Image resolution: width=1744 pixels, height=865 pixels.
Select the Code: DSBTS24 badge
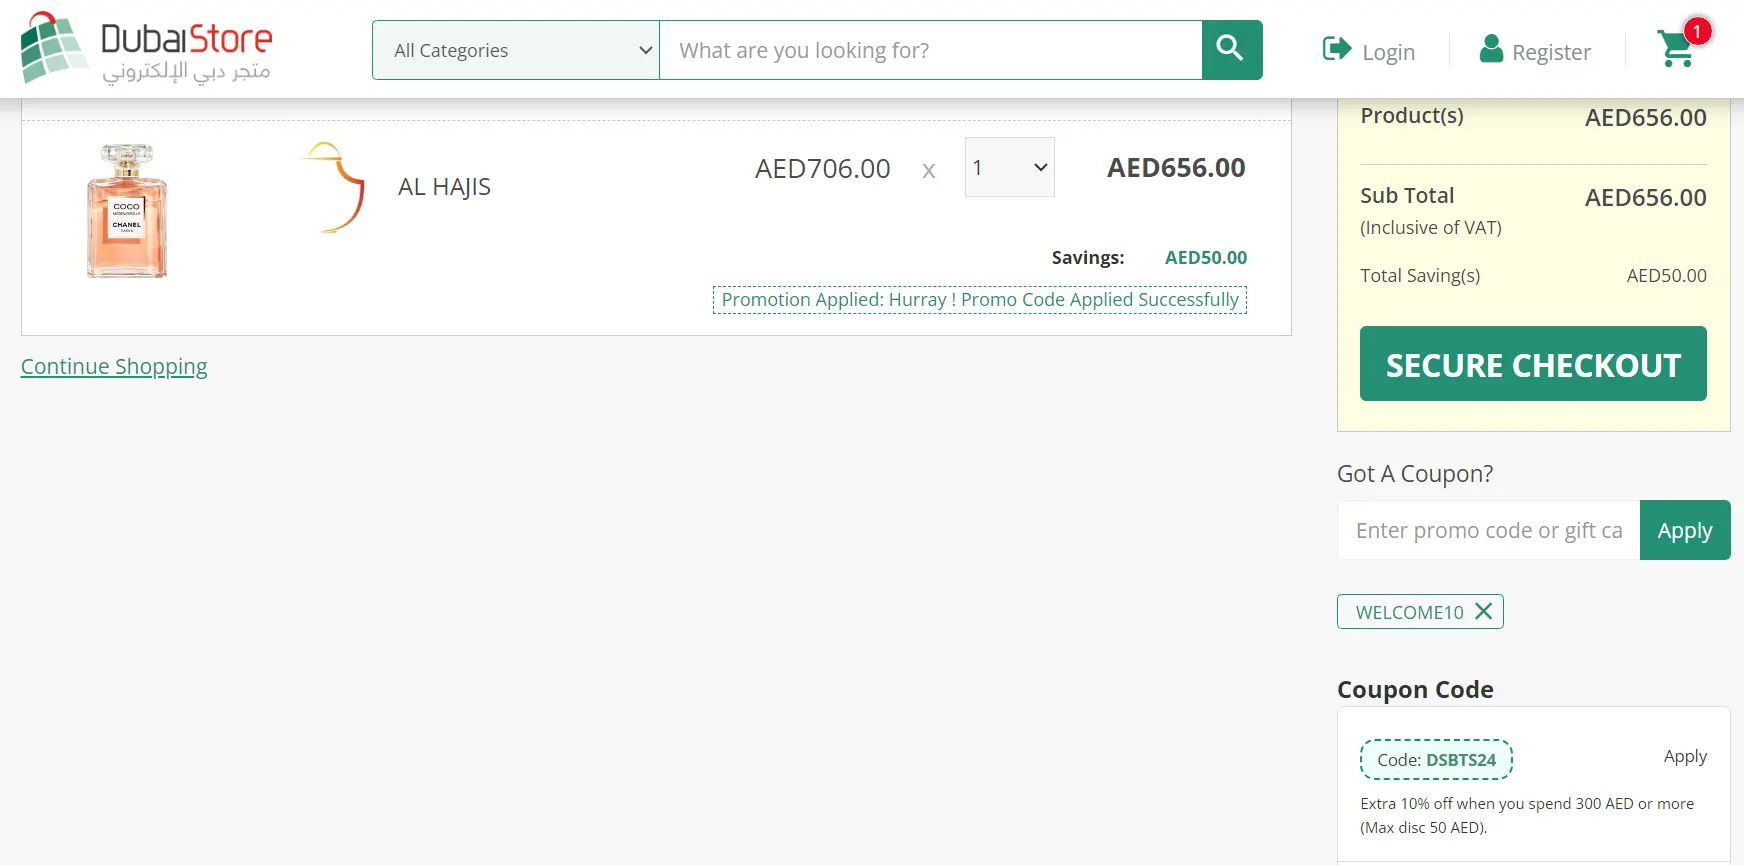[1436, 760]
